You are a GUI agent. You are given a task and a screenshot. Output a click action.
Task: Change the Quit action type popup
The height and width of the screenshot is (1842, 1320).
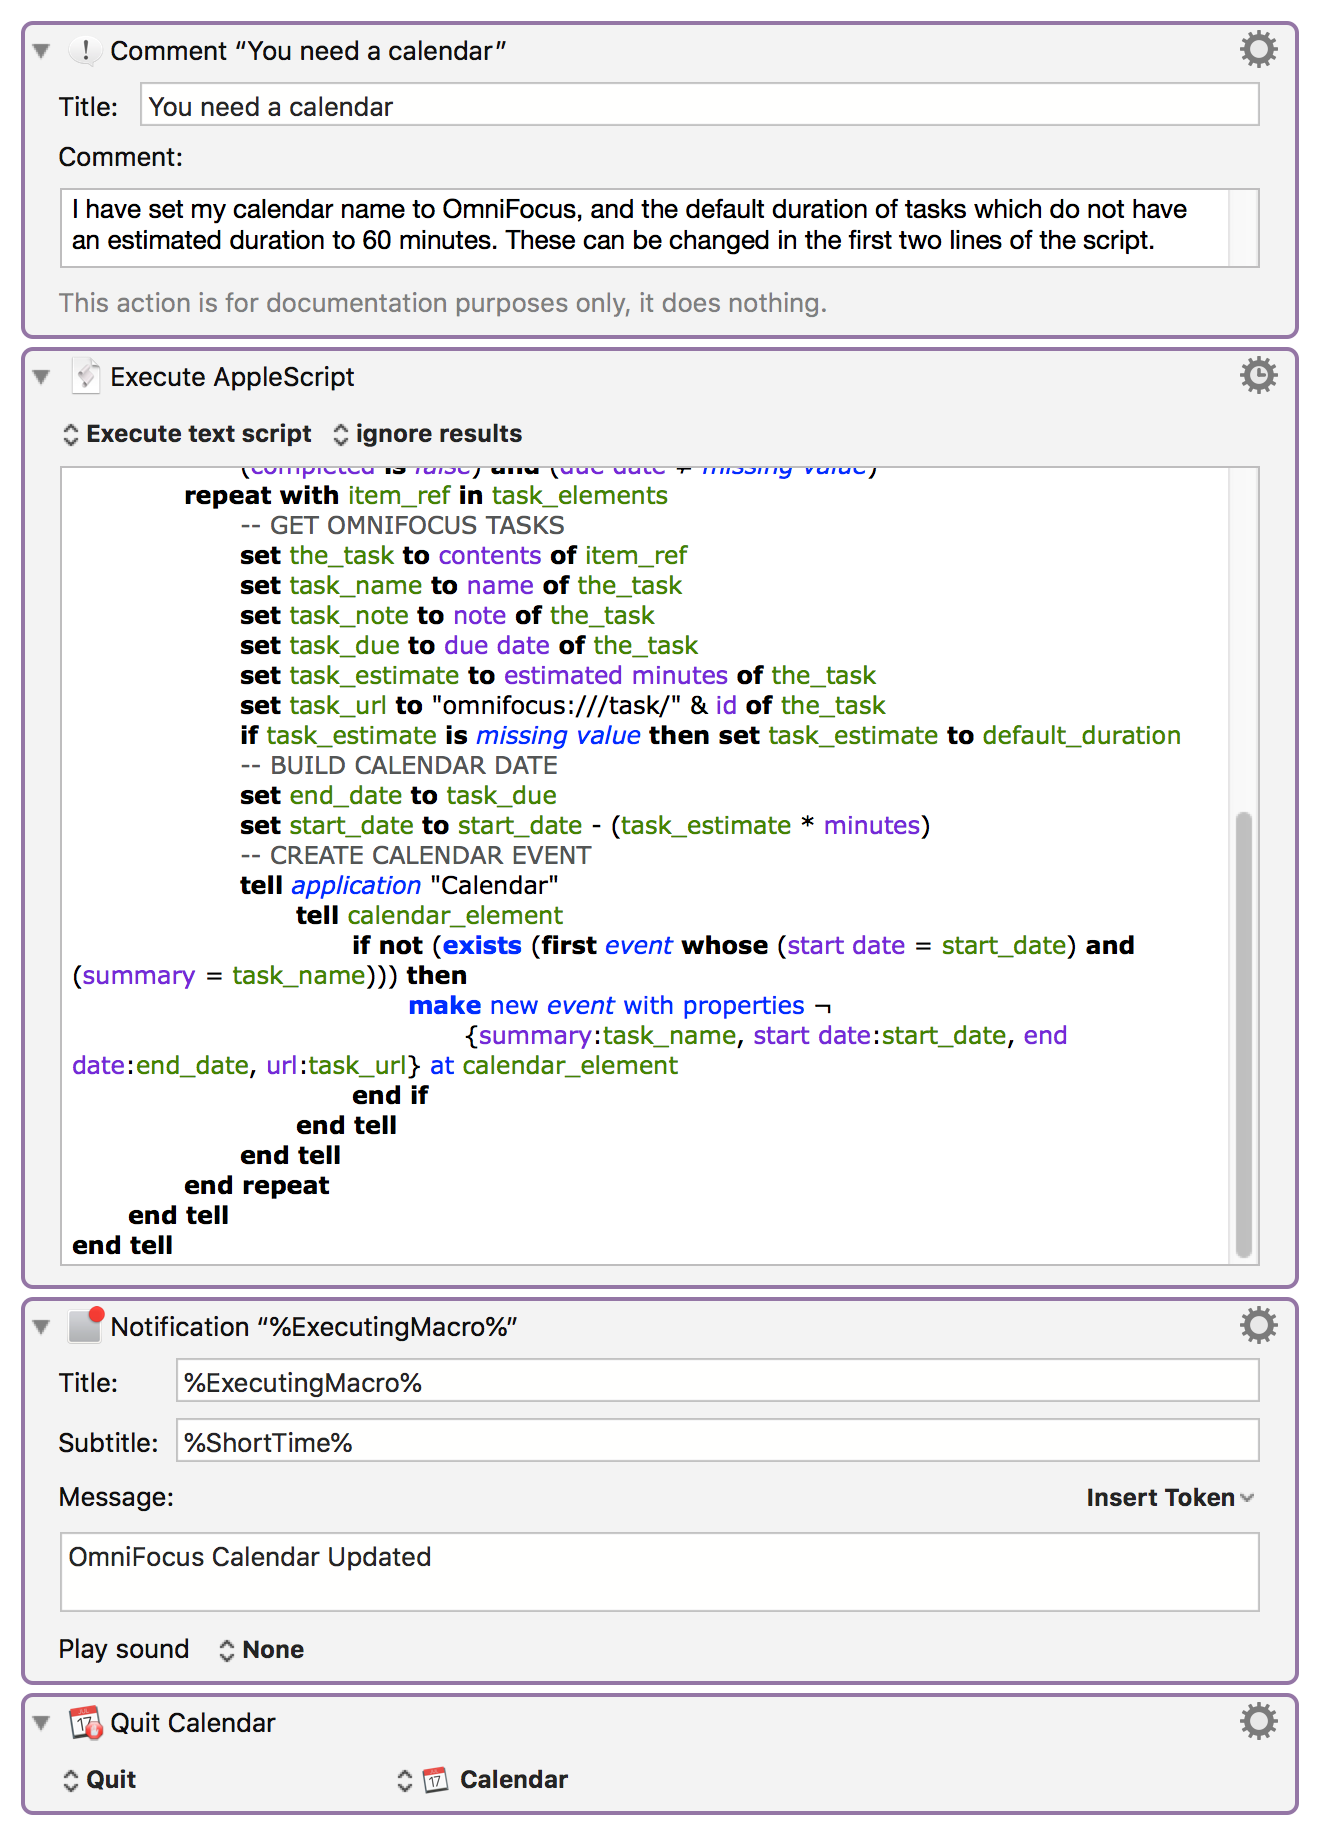click(x=100, y=1780)
